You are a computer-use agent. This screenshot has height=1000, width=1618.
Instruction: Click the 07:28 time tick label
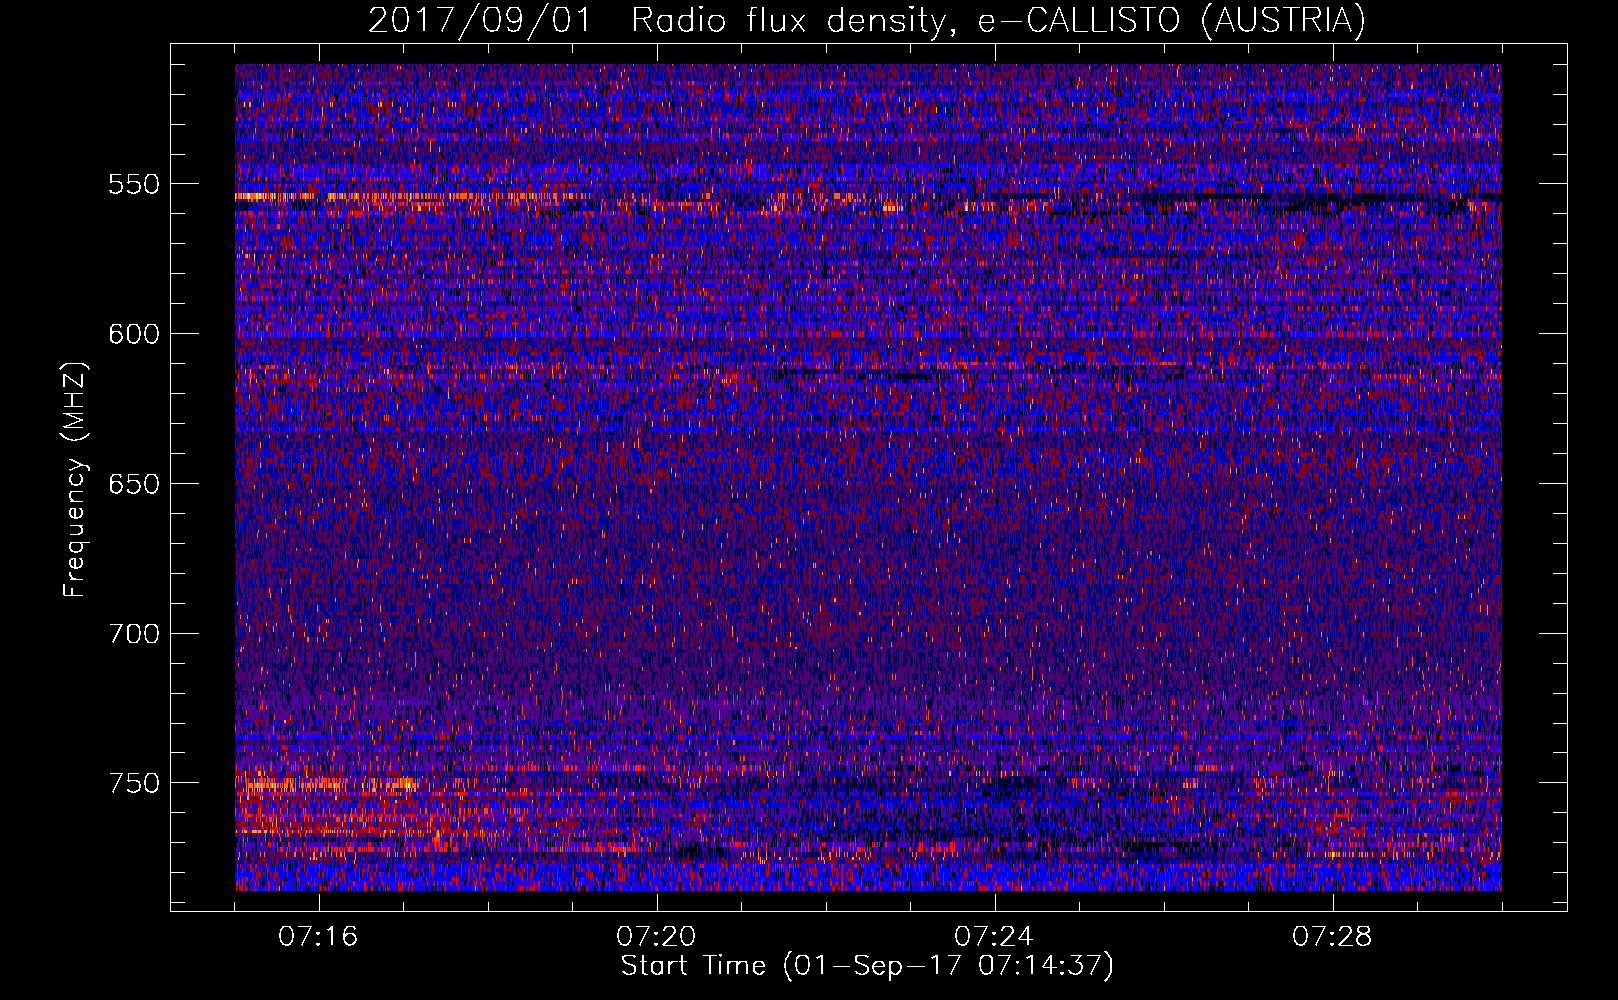click(1333, 937)
